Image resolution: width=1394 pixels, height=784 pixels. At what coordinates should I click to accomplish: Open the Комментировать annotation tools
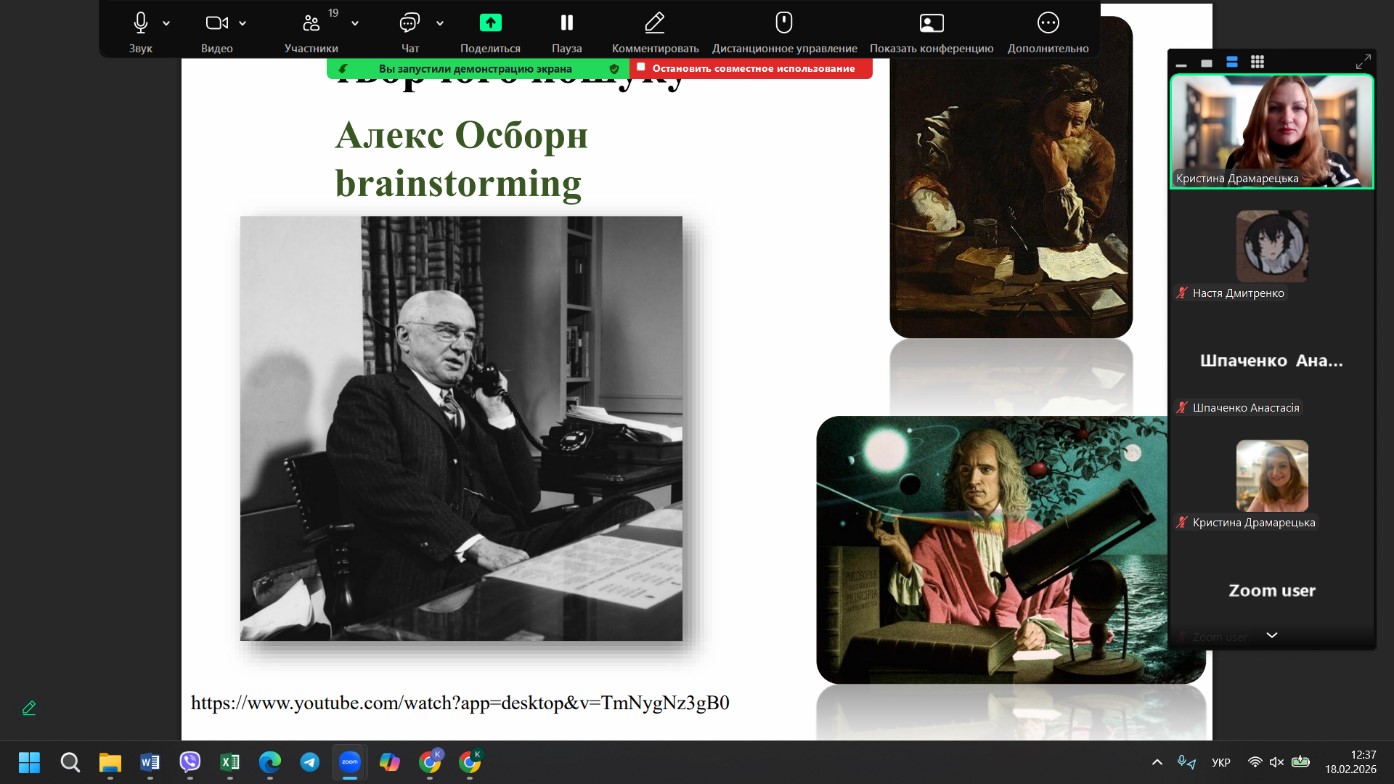tap(655, 30)
